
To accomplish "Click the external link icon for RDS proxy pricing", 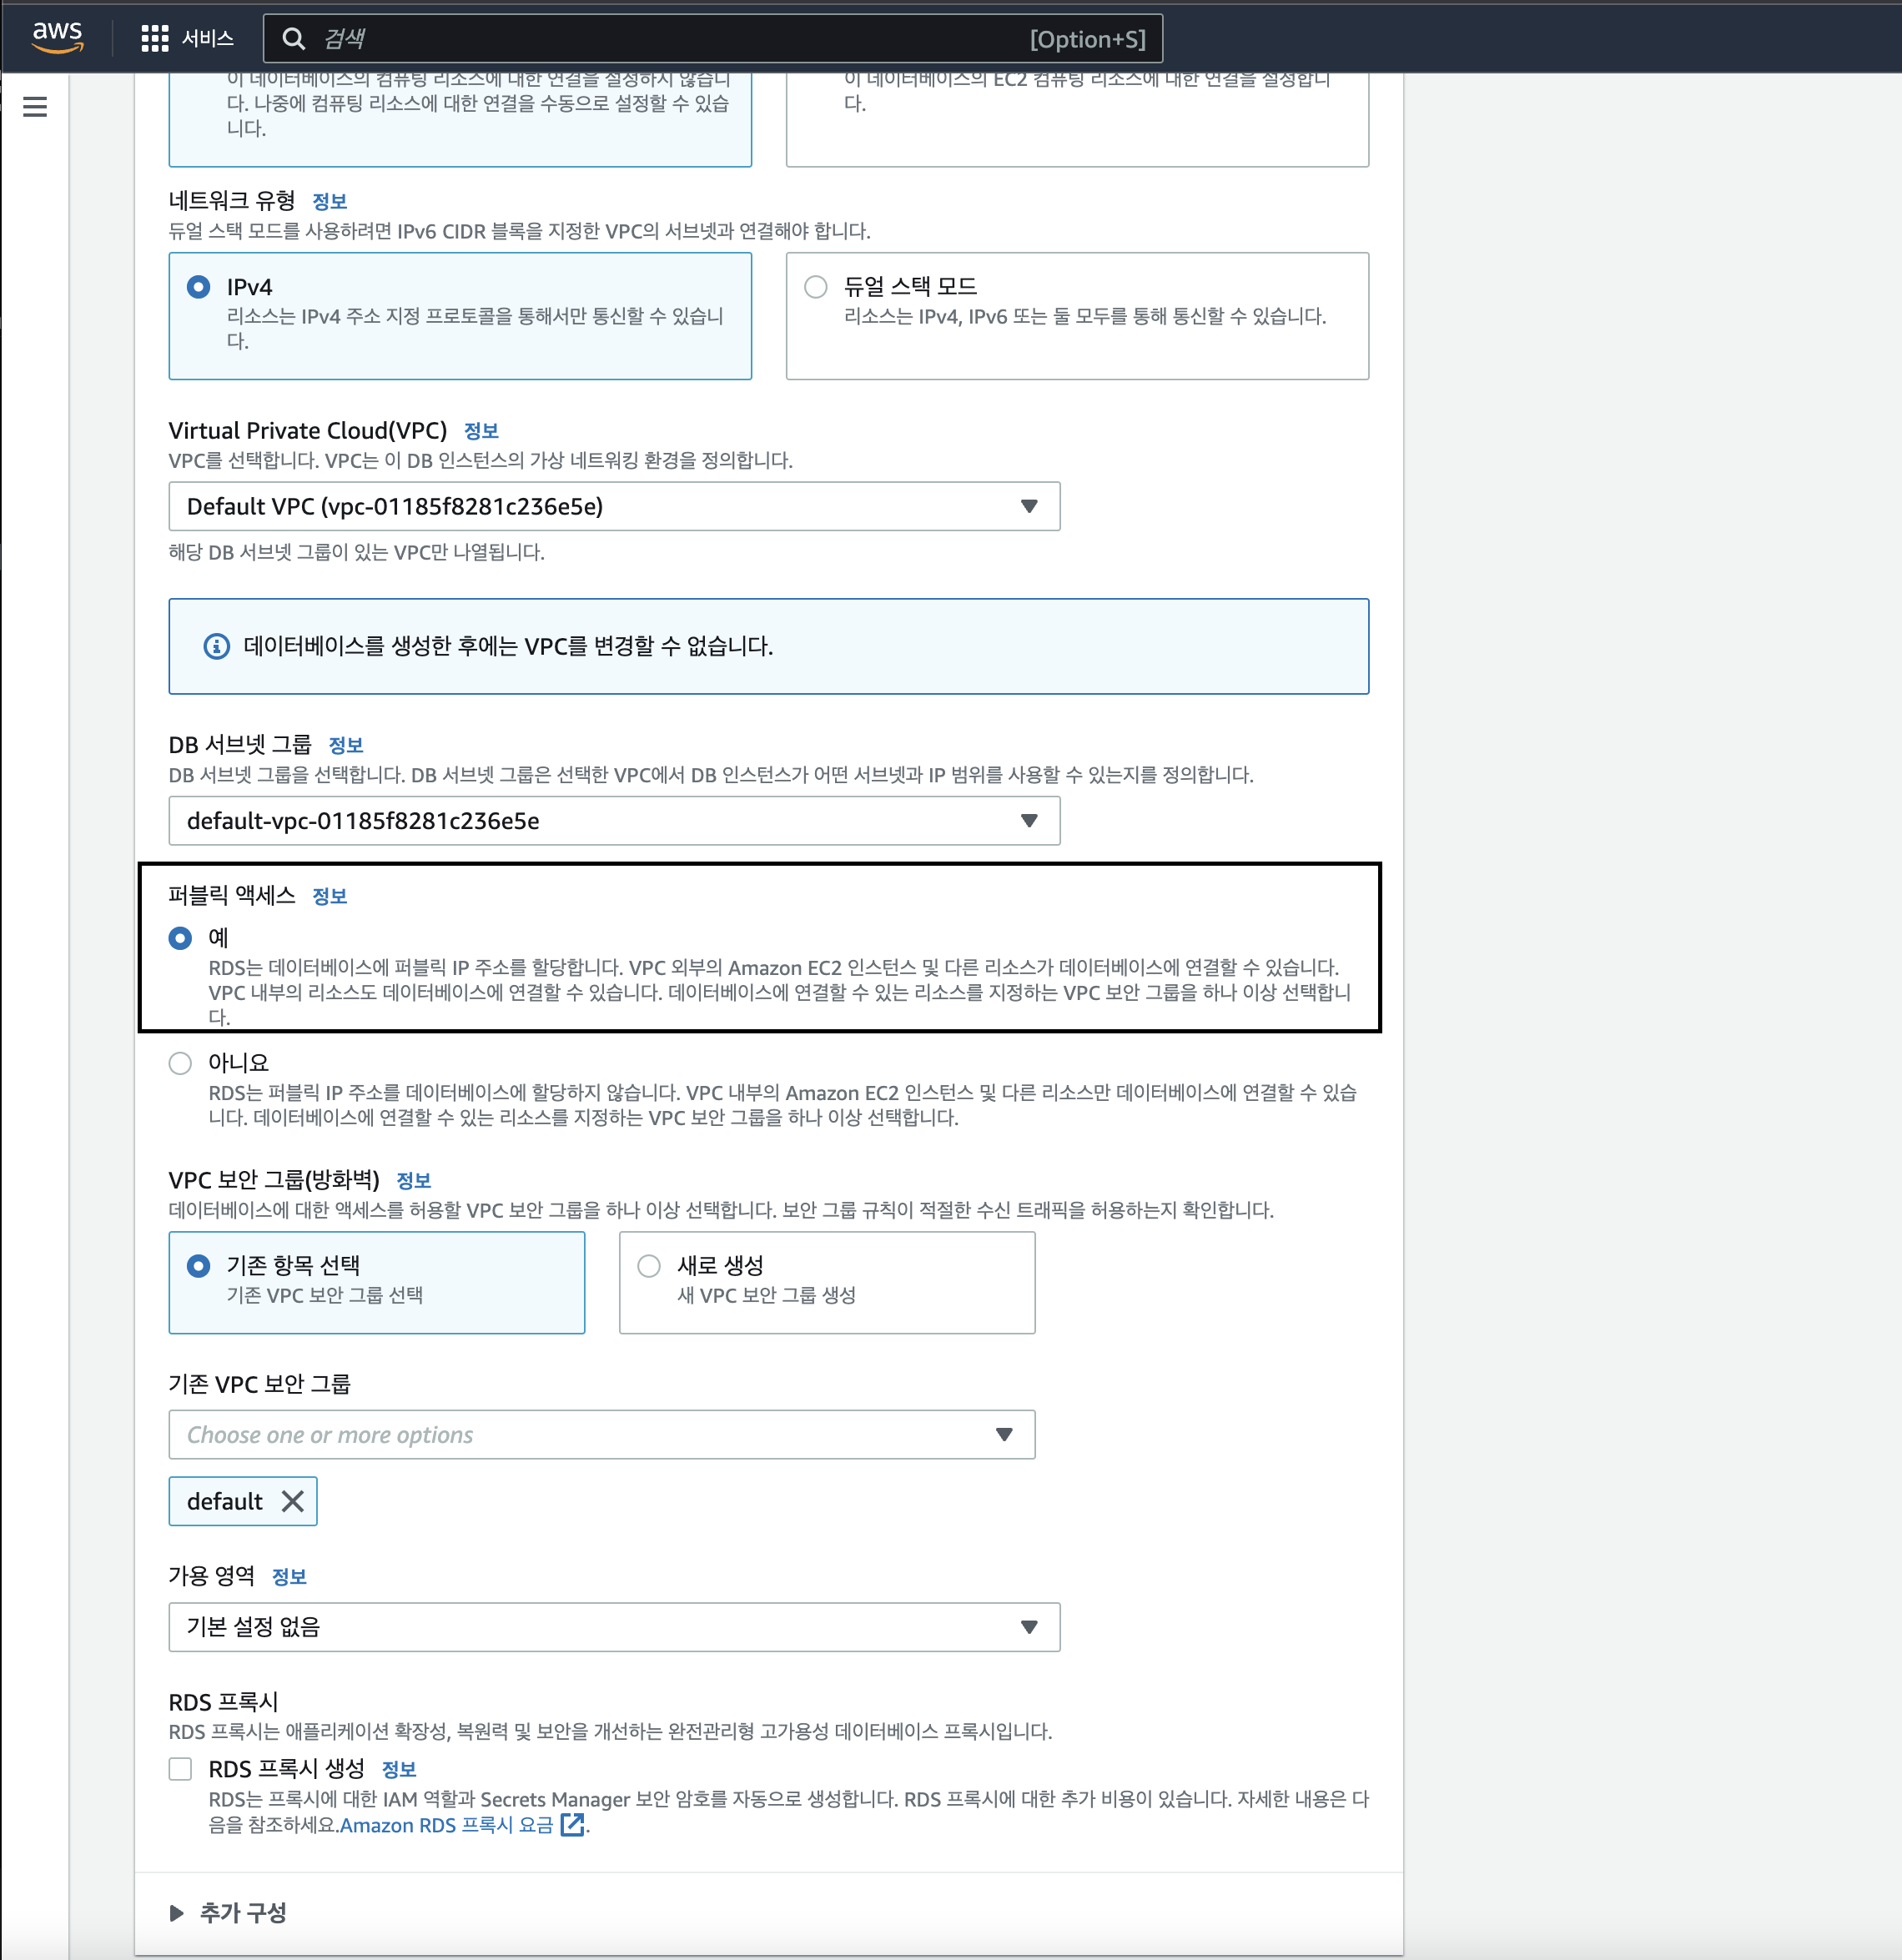I will (x=572, y=1825).
